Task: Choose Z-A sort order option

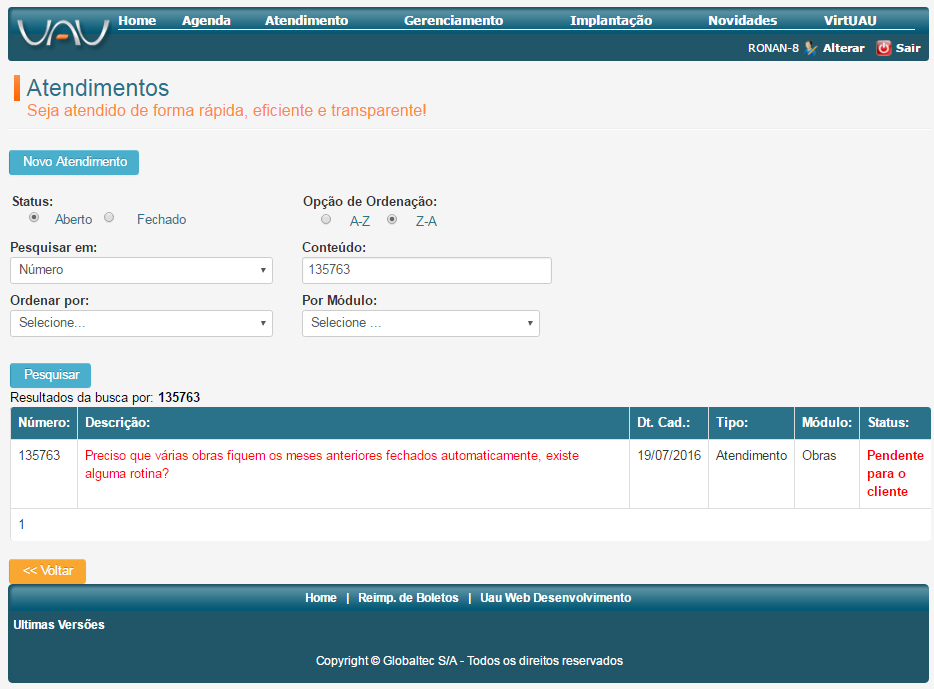Action: pyautogui.click(x=392, y=220)
